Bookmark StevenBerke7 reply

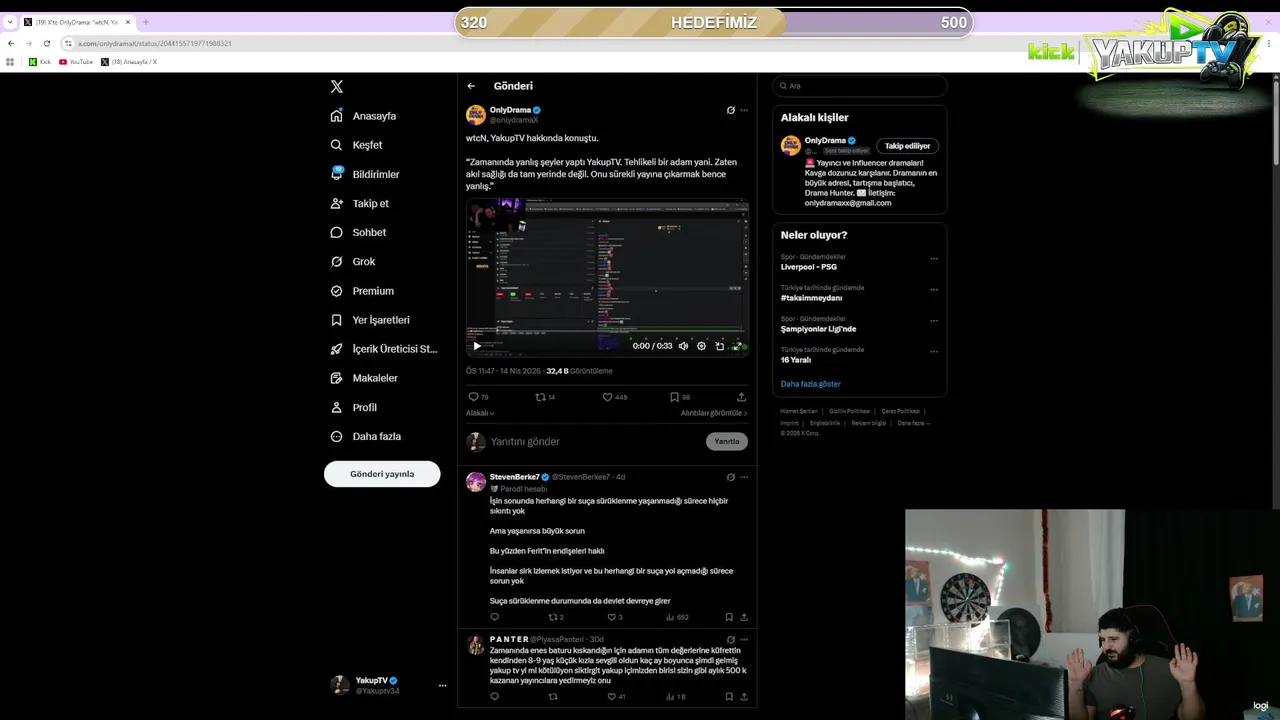pos(729,617)
